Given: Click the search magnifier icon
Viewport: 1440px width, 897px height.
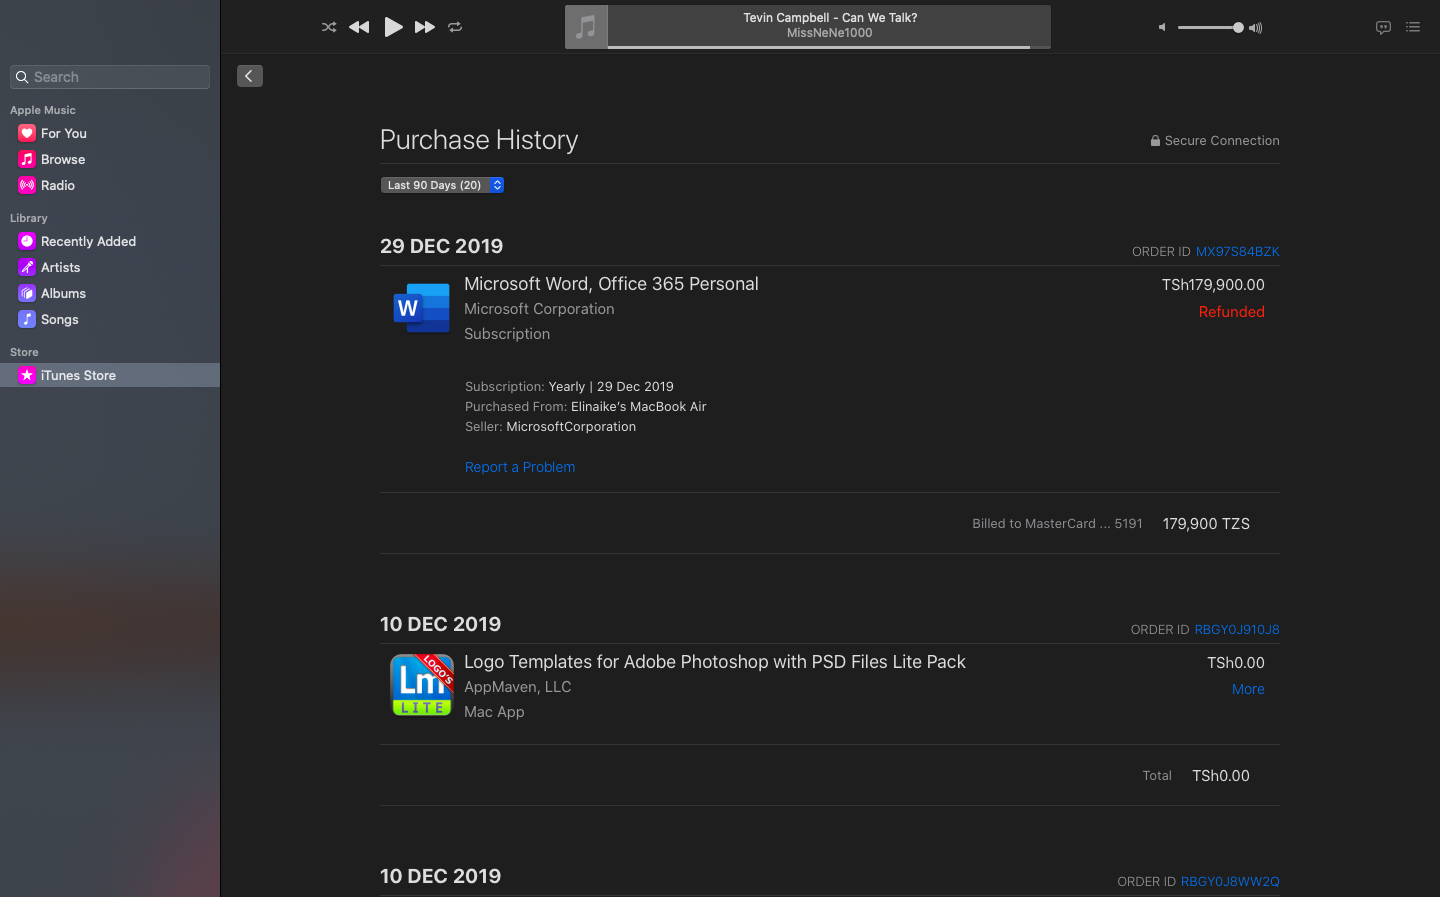Looking at the screenshot, I should 22,77.
